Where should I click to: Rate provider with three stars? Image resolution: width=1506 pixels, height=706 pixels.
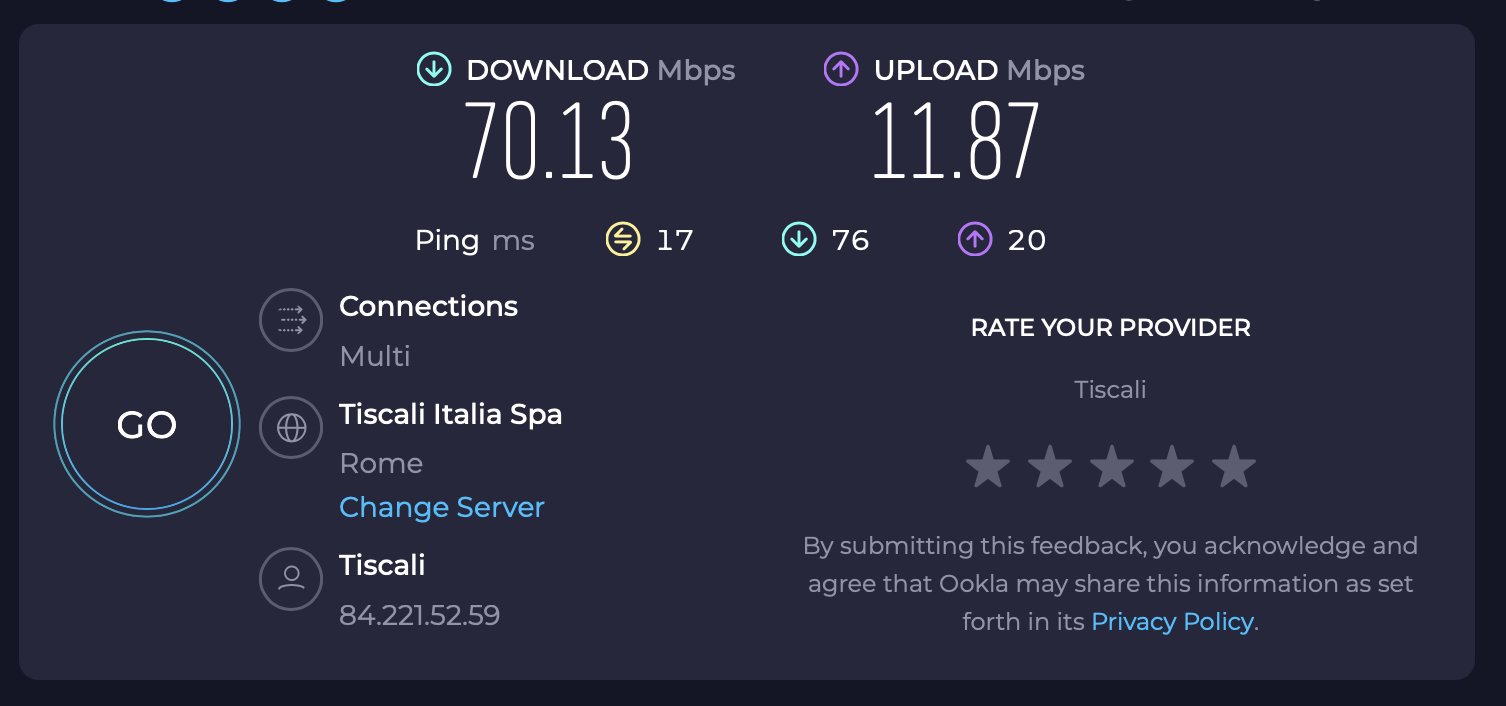[x=1111, y=468]
